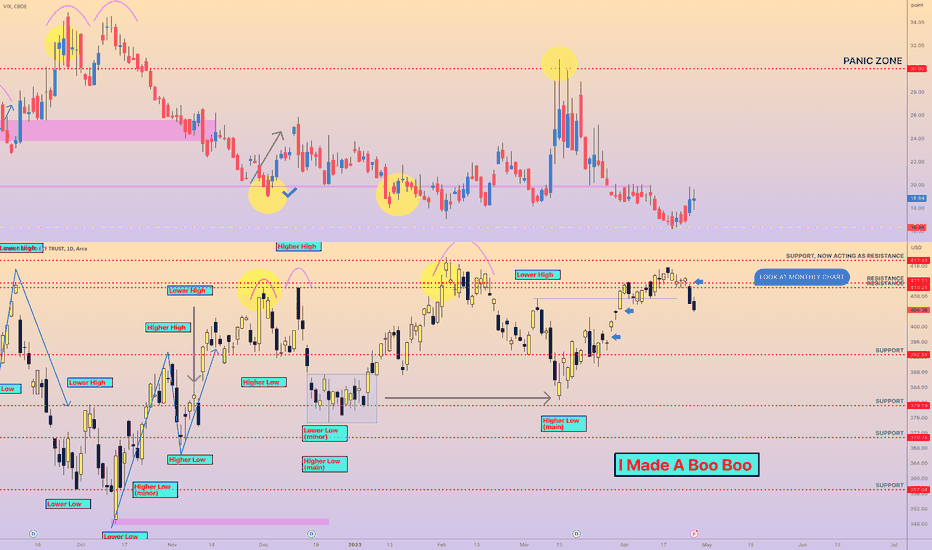
Task: Click the red 370.76 support price label
Action: [918, 438]
